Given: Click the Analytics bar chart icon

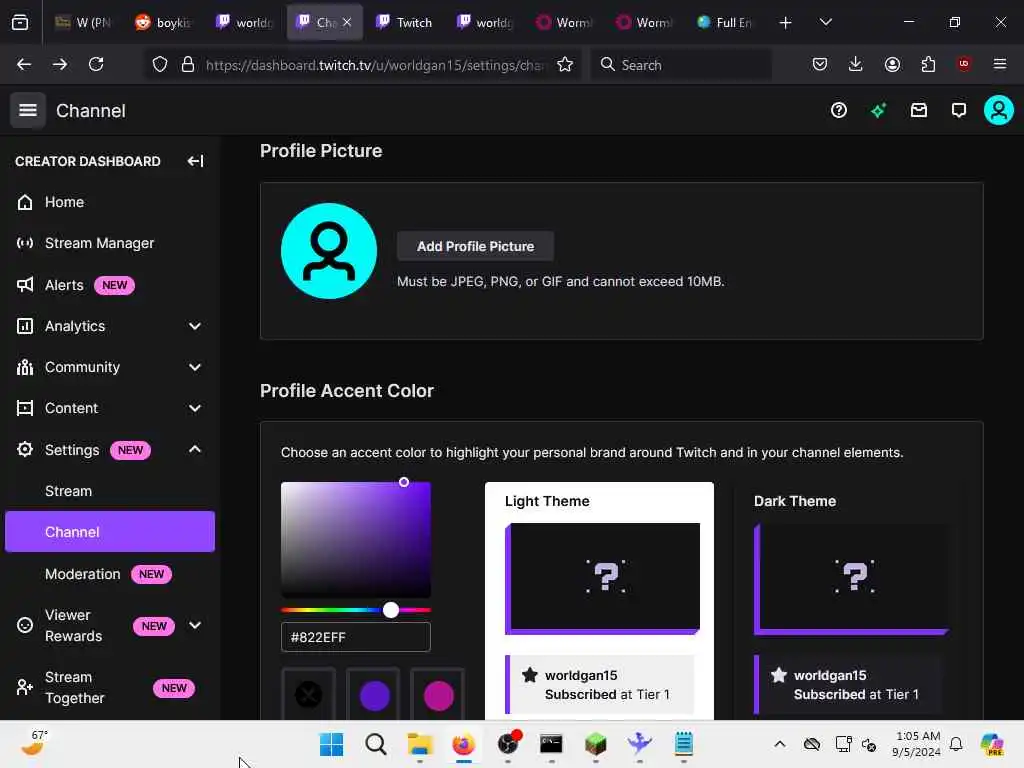Looking at the screenshot, I should [x=25, y=326].
